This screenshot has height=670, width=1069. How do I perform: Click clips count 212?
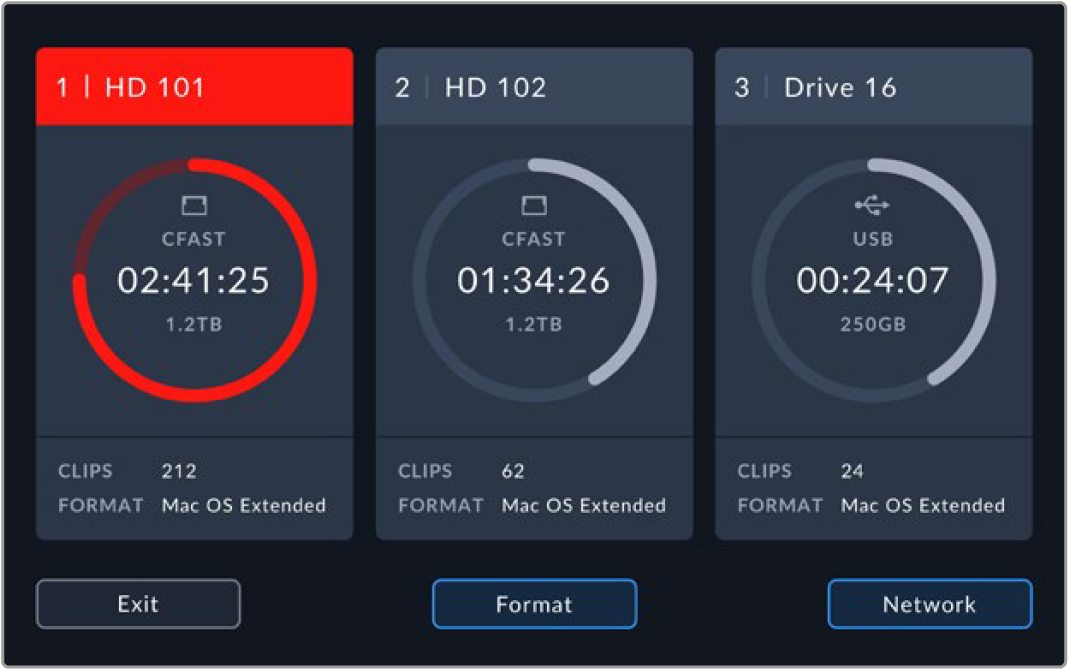pyautogui.click(x=179, y=471)
